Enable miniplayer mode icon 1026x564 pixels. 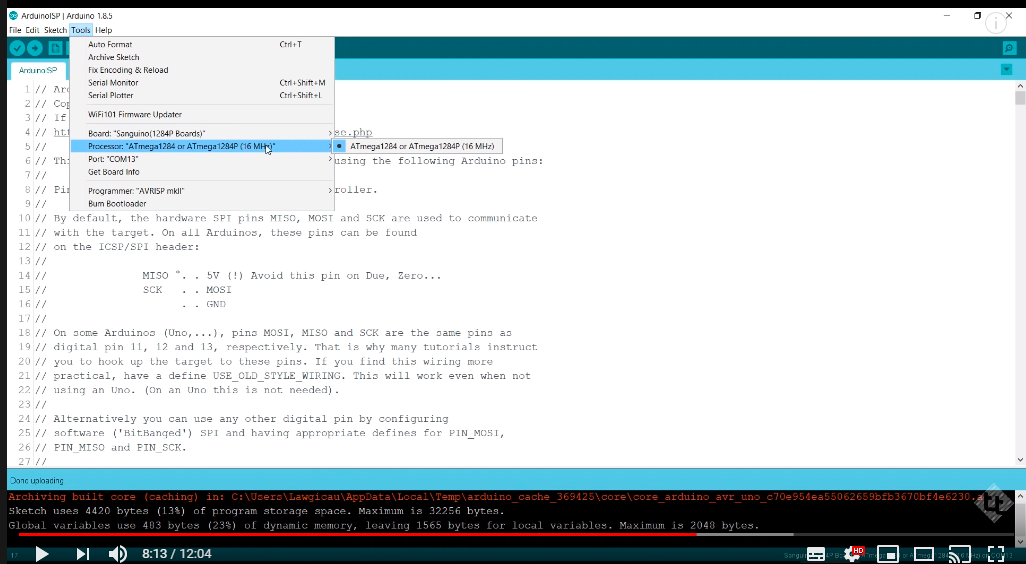pyautogui.click(x=887, y=554)
